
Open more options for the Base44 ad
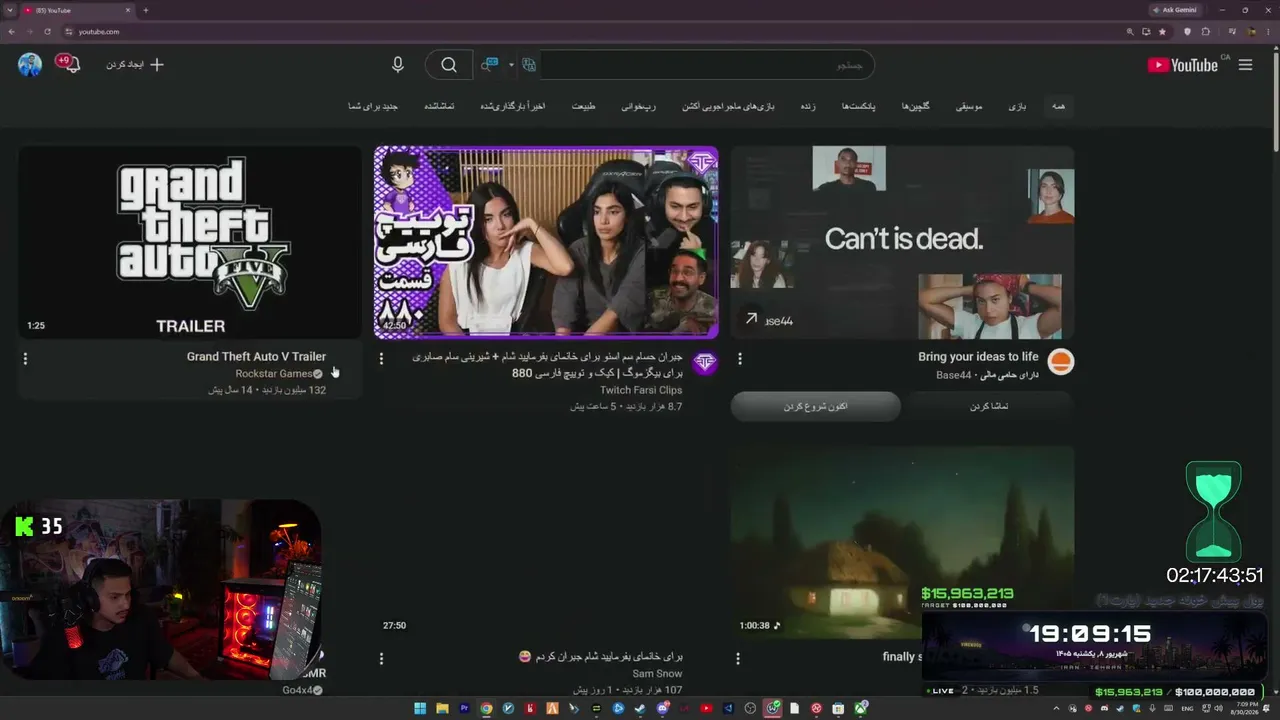pos(740,358)
